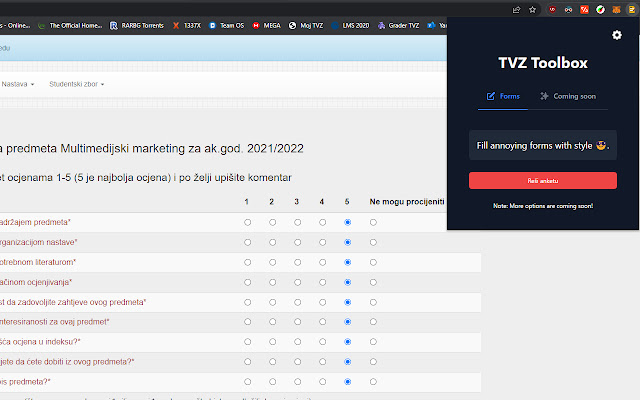The image size is (640, 400).
Task: Open the orange extension icon in toolbar
Action: [x=616, y=10]
